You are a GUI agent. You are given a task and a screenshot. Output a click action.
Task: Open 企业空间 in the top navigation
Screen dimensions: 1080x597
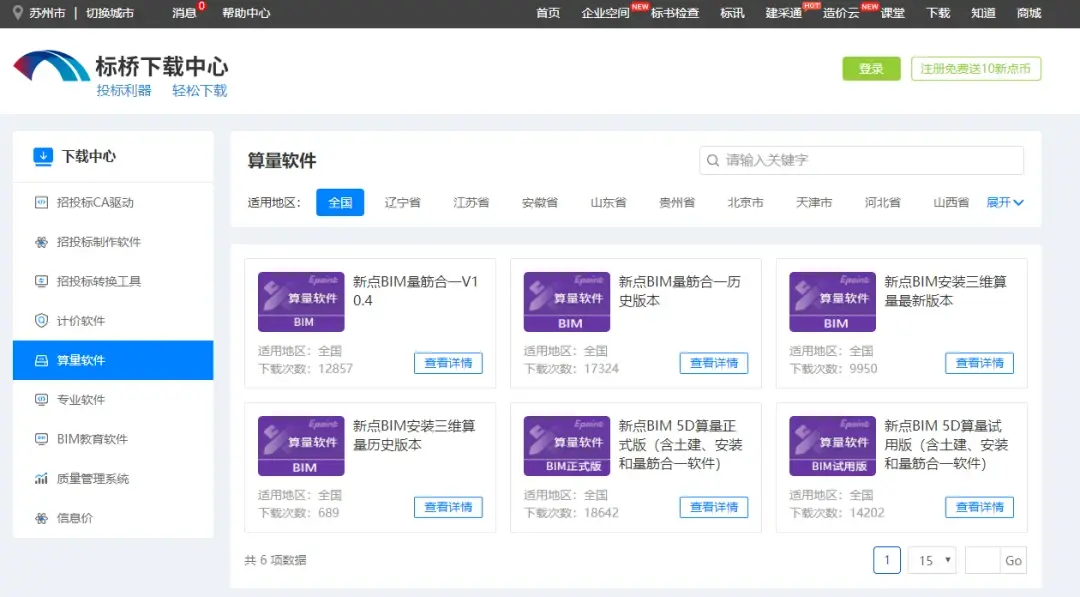coord(605,13)
